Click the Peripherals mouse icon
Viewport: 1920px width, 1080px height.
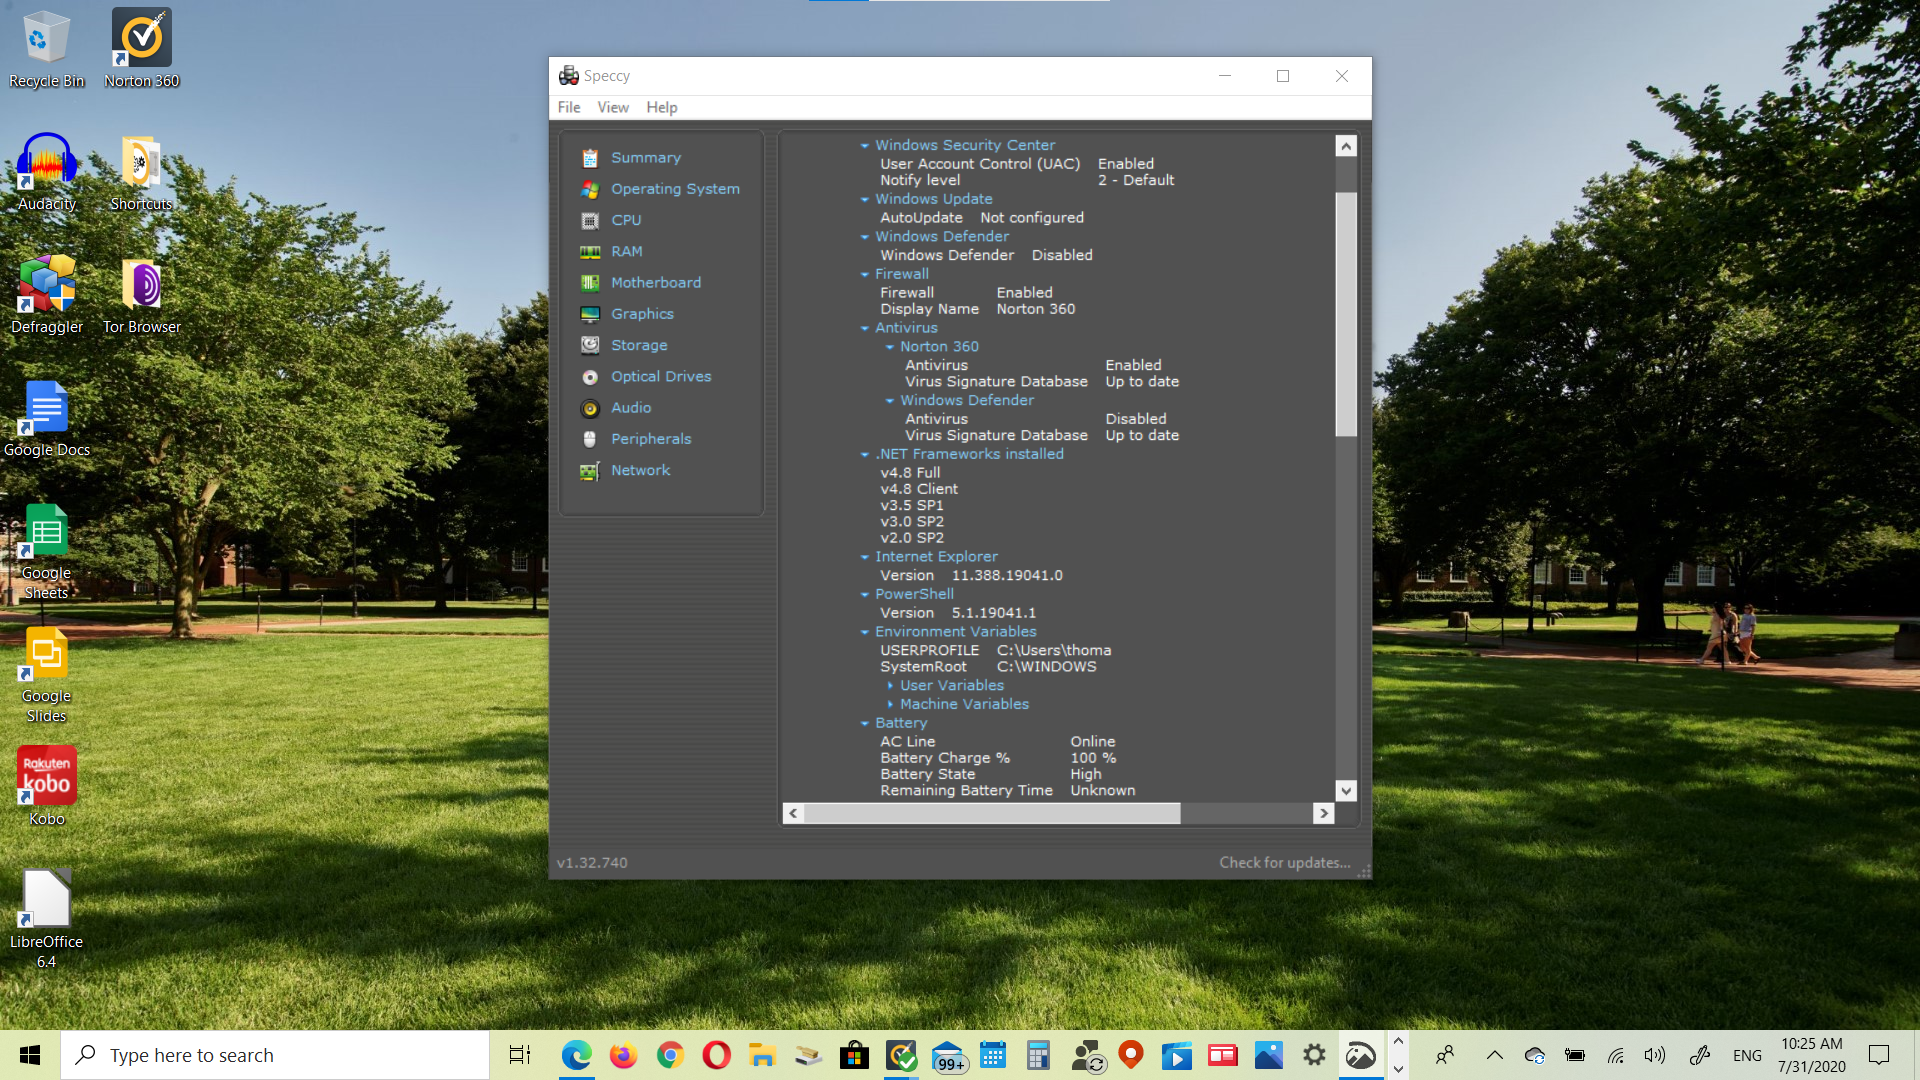[590, 439]
